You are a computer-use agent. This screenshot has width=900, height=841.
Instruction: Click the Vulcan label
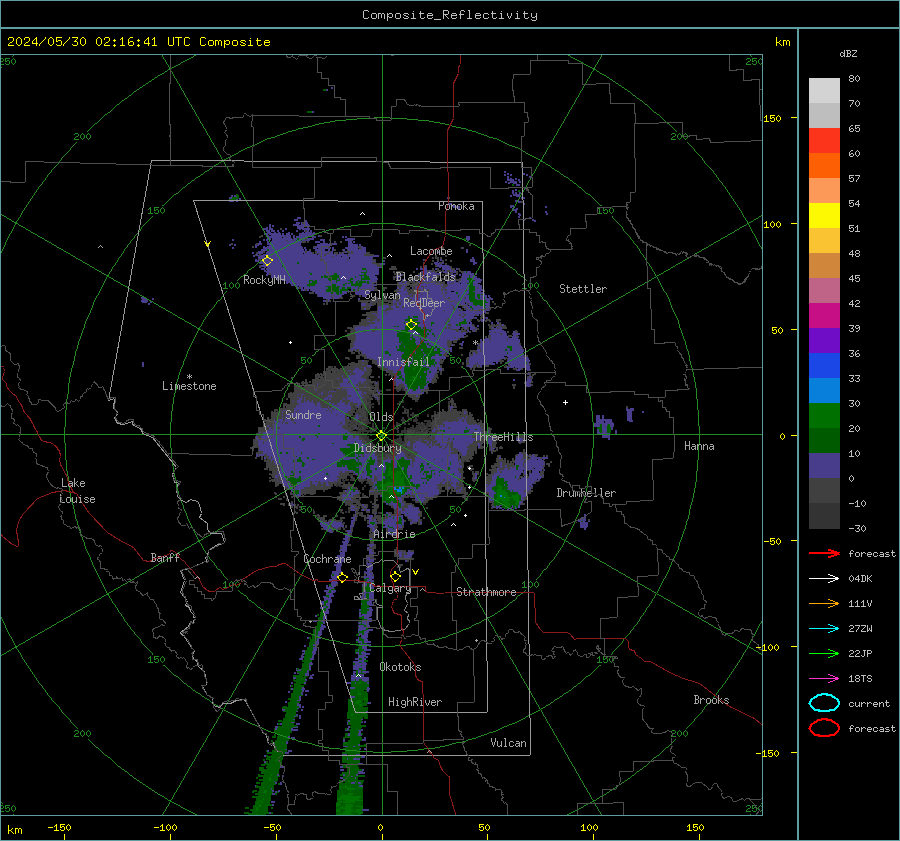tap(509, 743)
